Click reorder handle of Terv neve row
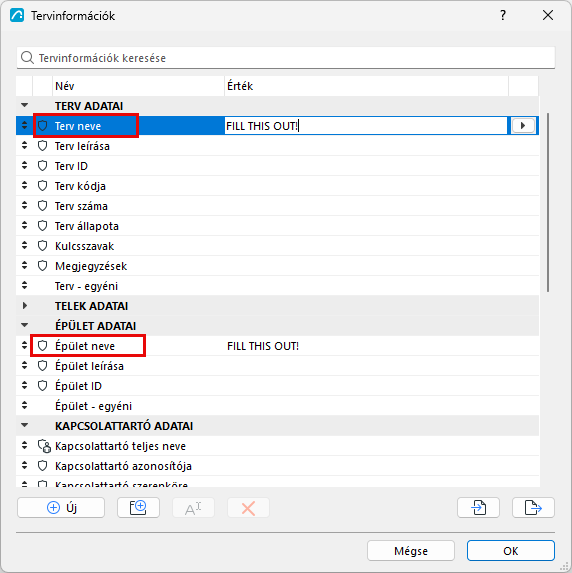The image size is (572, 573). pos(24,125)
